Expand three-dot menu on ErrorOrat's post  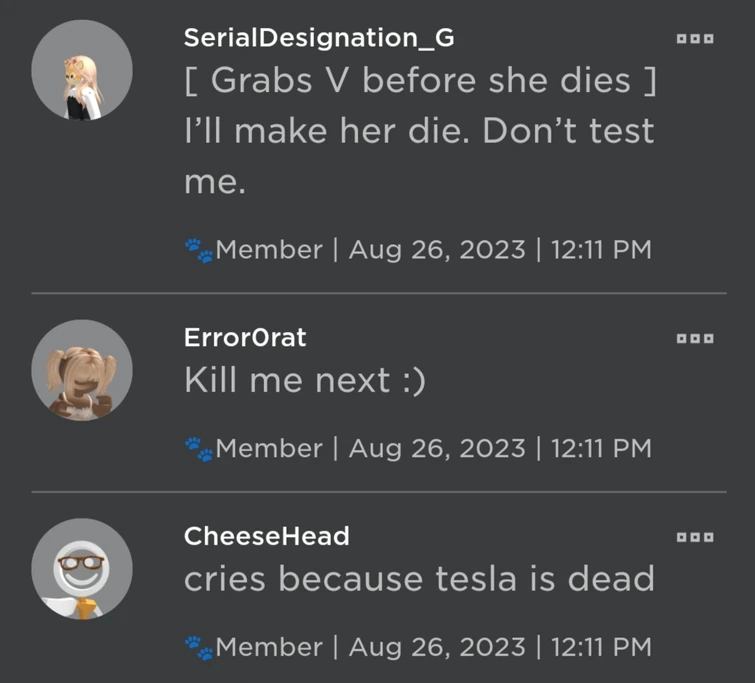[695, 338]
